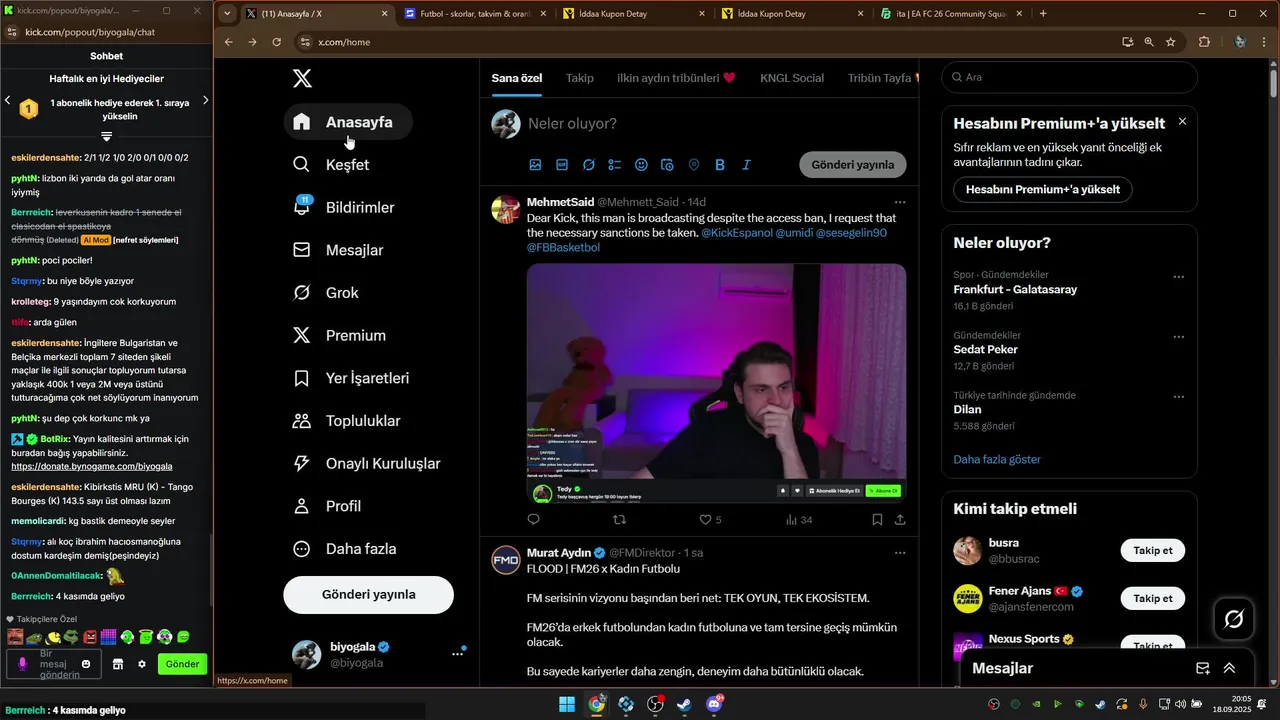Share MehmetSaid's post
Viewport: 1280px width, 720px height.
(x=900, y=520)
